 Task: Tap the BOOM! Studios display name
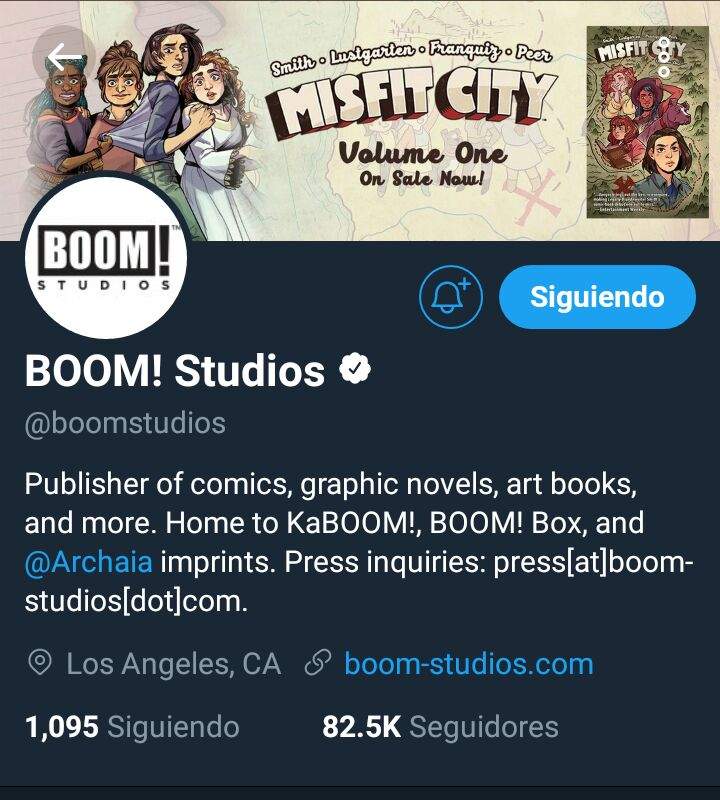tap(175, 370)
